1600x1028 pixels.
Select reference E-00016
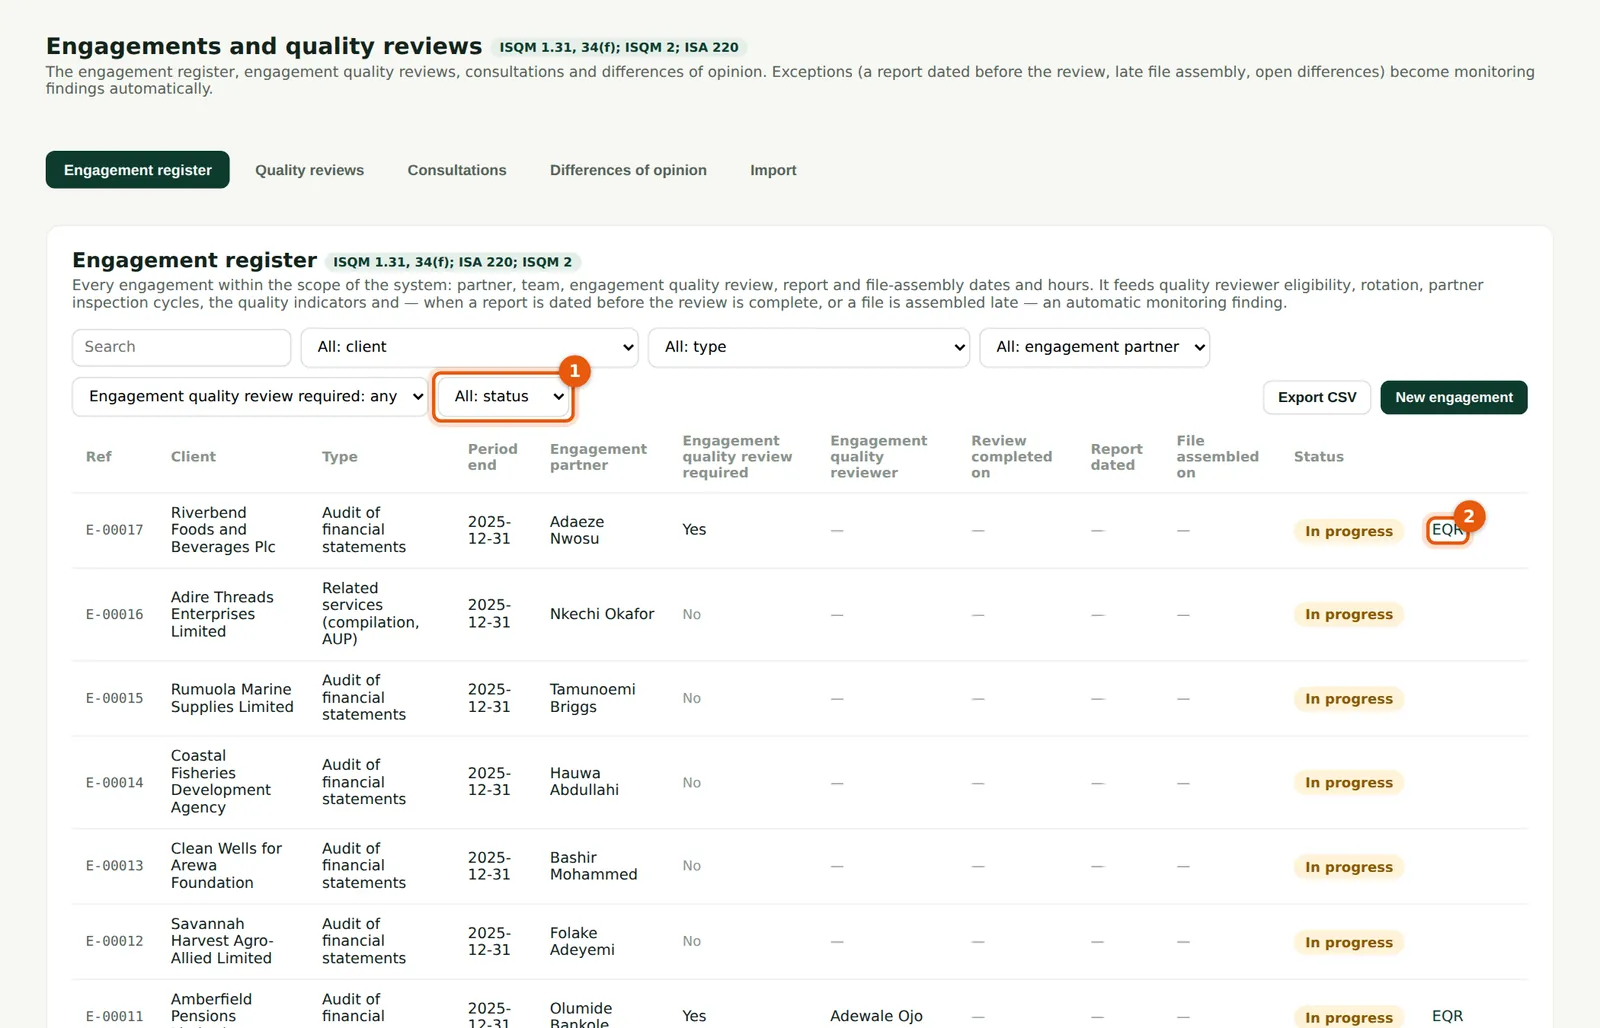[115, 615]
